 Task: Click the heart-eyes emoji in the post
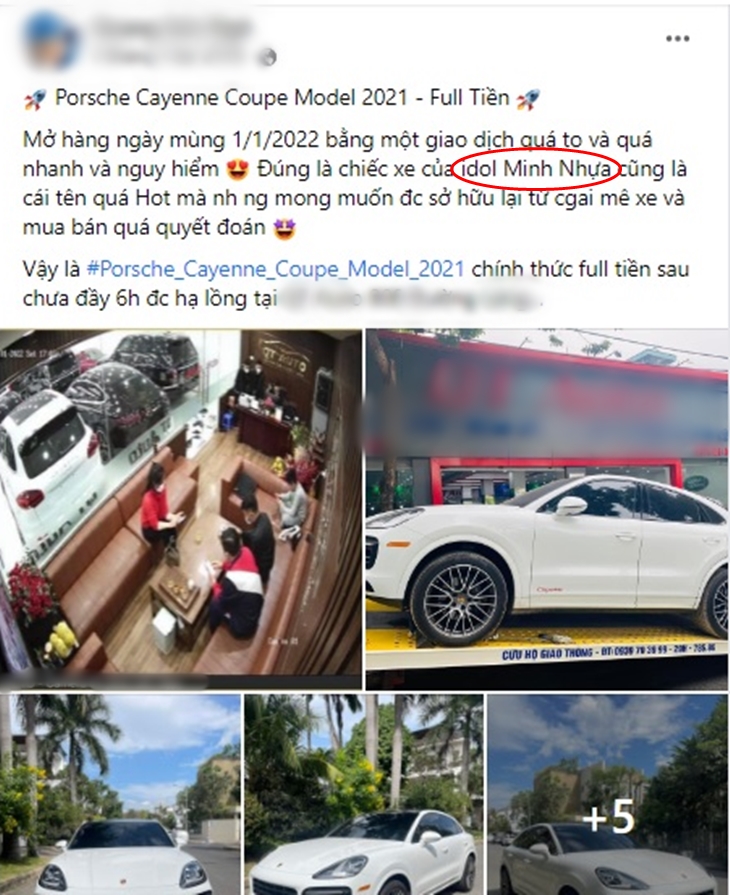tap(237, 170)
